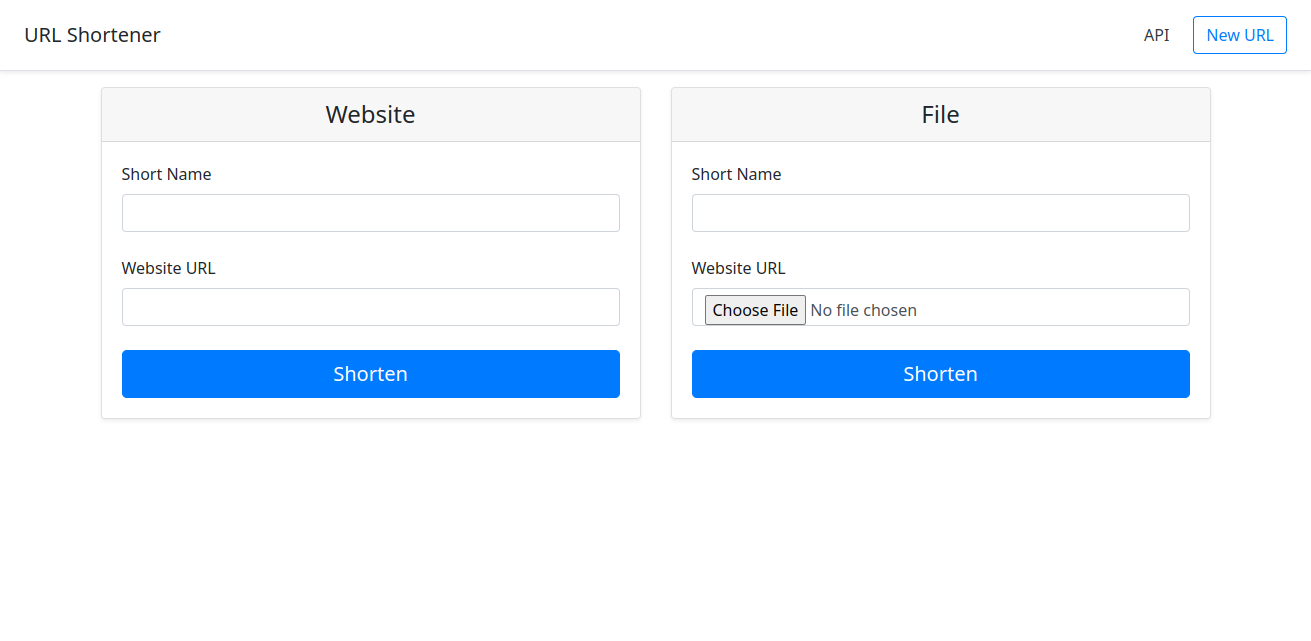Click the Choose File button
Viewport: 1311px width, 641px height.
pyautogui.click(x=755, y=310)
